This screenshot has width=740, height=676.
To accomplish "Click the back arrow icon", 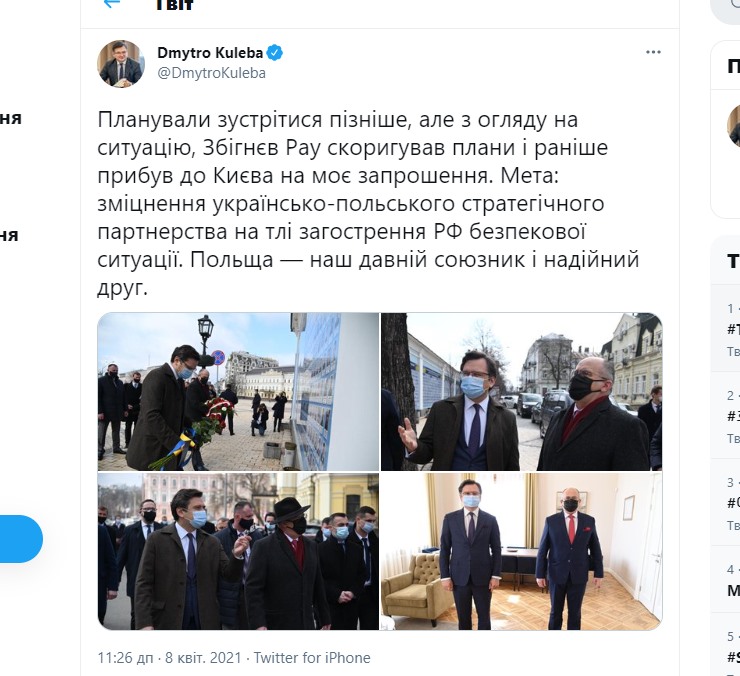I will point(112,4).
